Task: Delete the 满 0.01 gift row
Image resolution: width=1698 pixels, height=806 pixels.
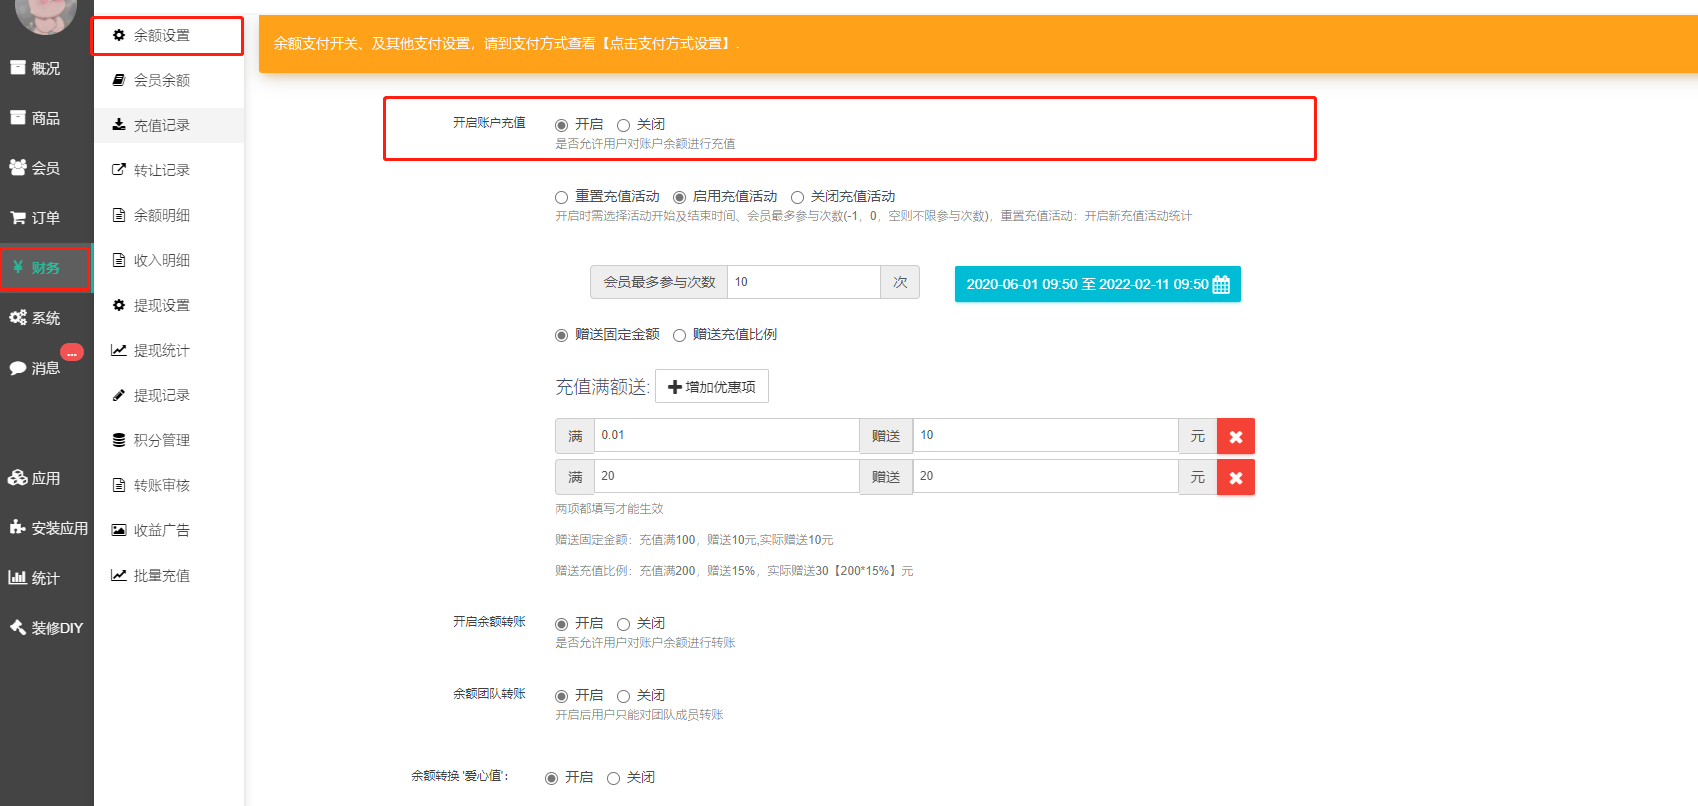Action: [x=1236, y=437]
